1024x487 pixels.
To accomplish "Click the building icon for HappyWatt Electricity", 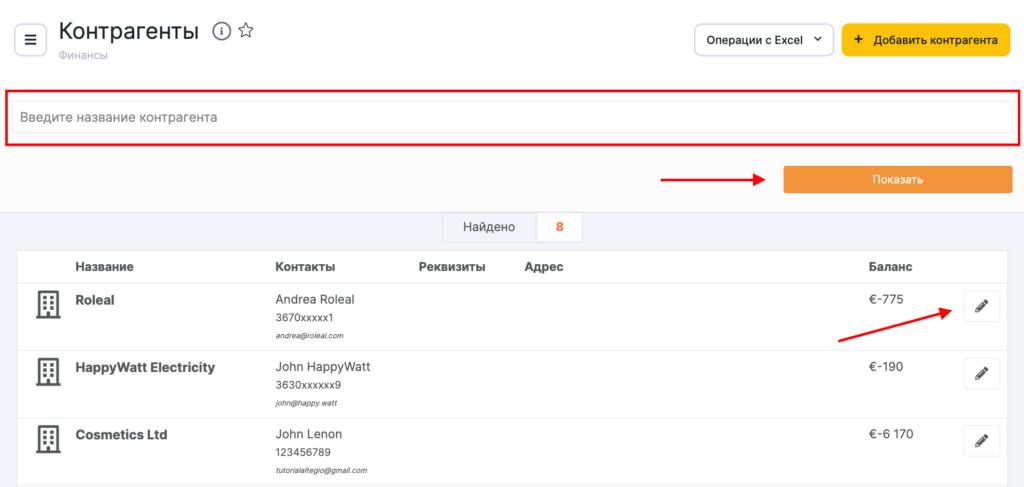I will pyautogui.click(x=48, y=372).
